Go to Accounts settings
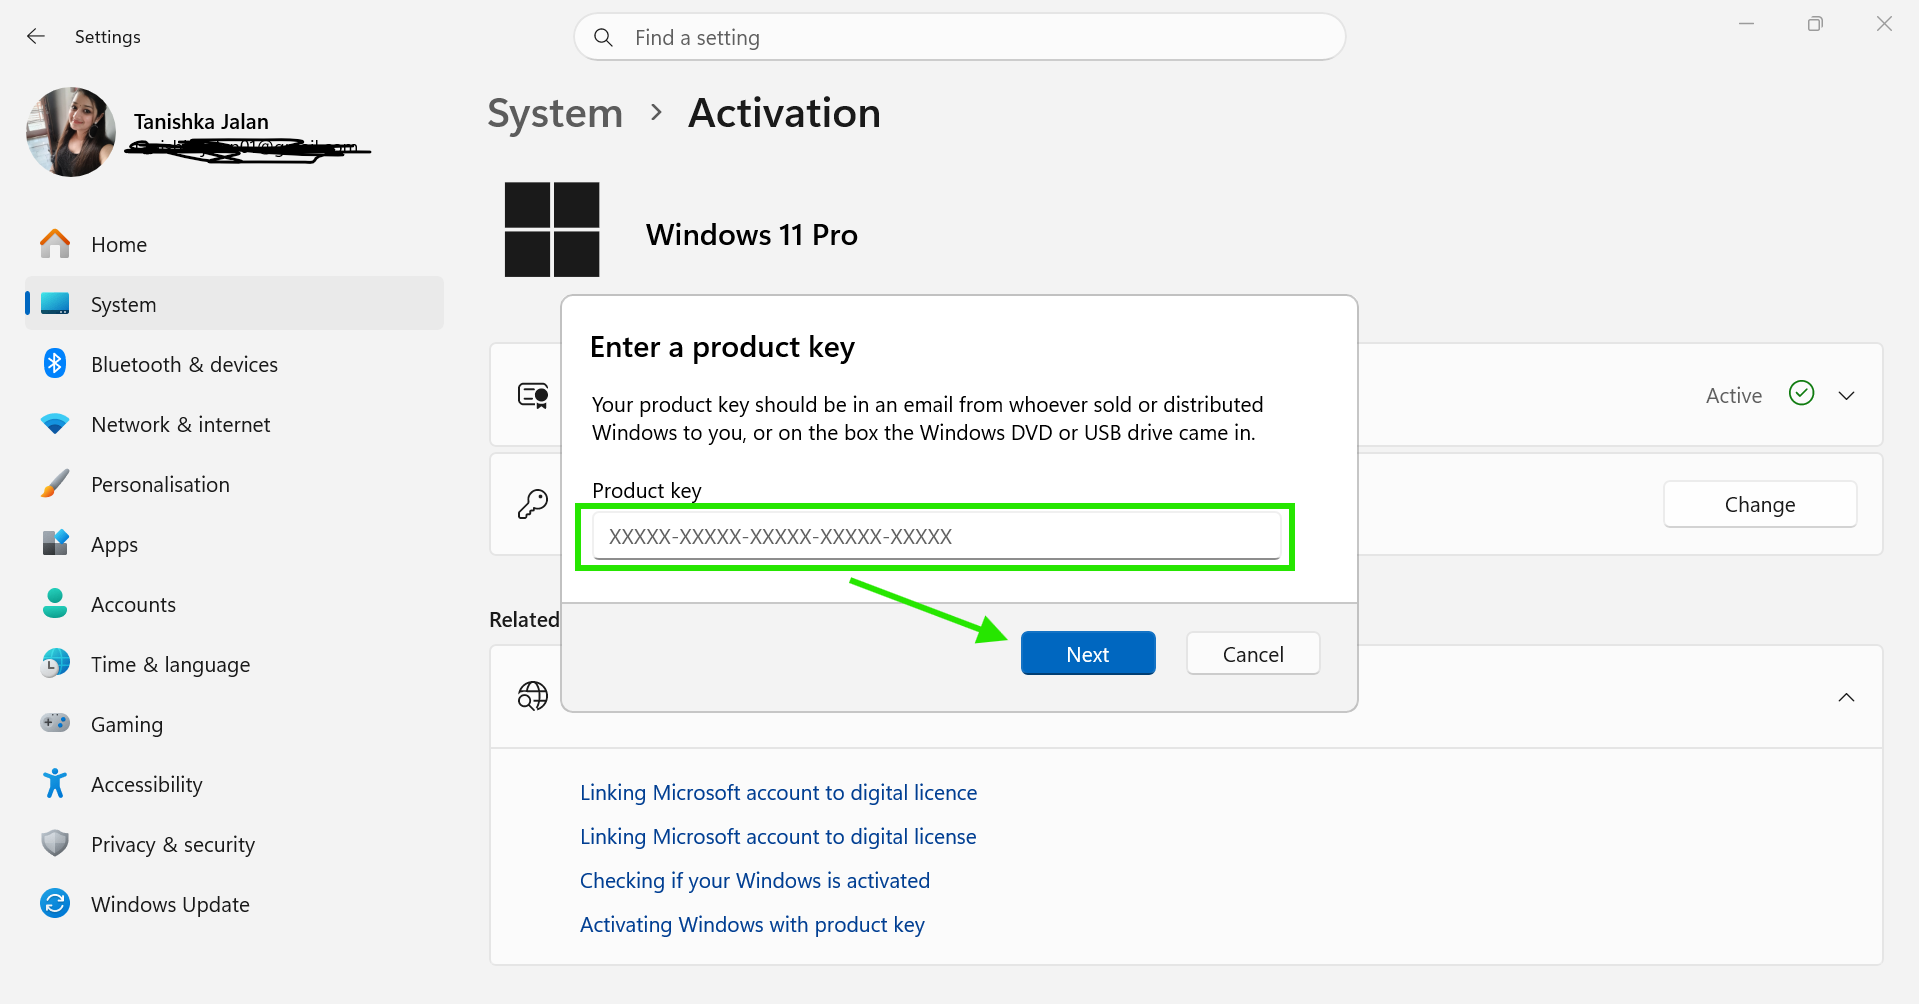 pos(234,604)
